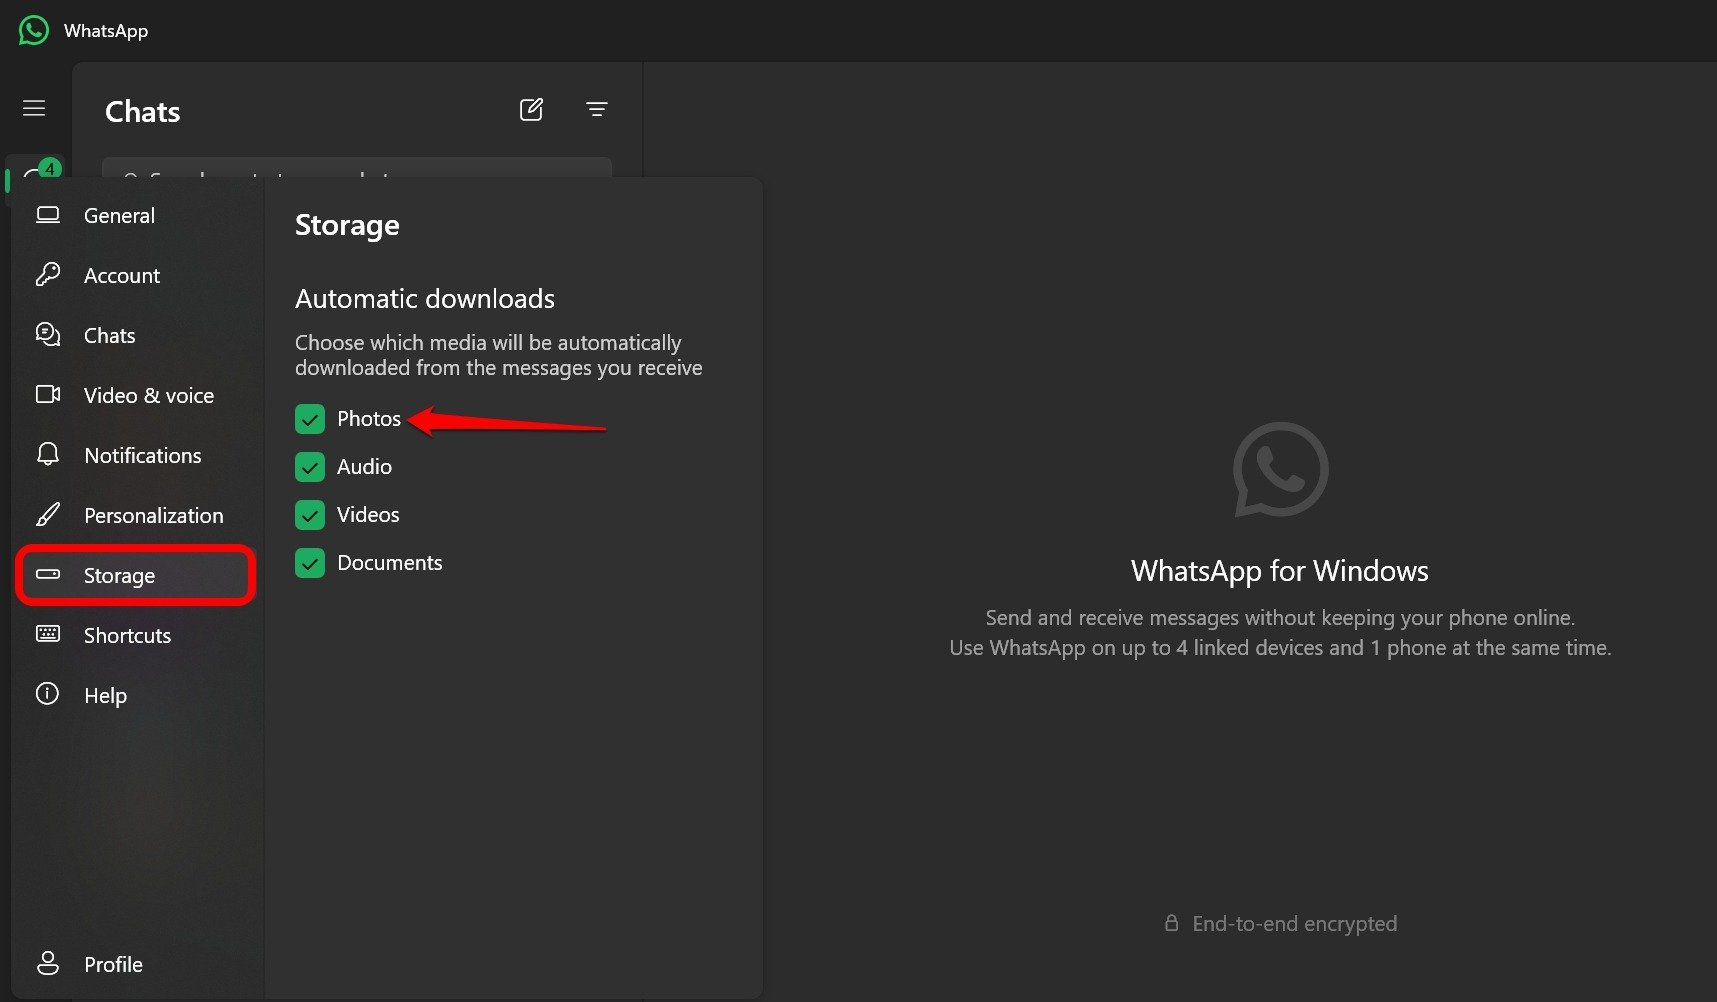Click the WhatsApp logo in the header
1717x1002 pixels.
click(x=33, y=29)
